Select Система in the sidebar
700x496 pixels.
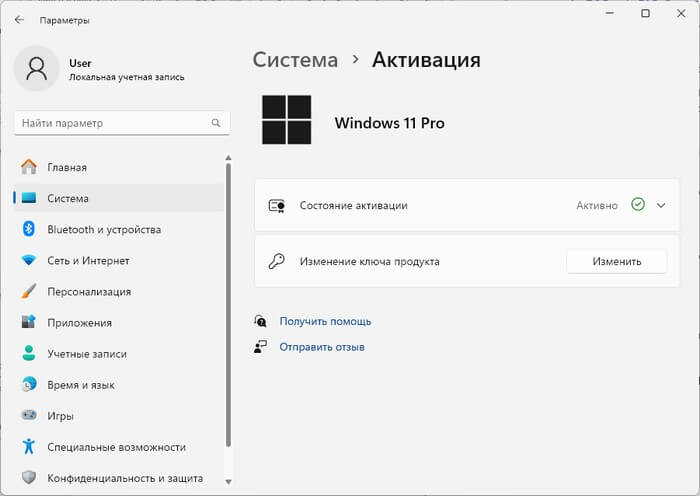[x=119, y=198]
